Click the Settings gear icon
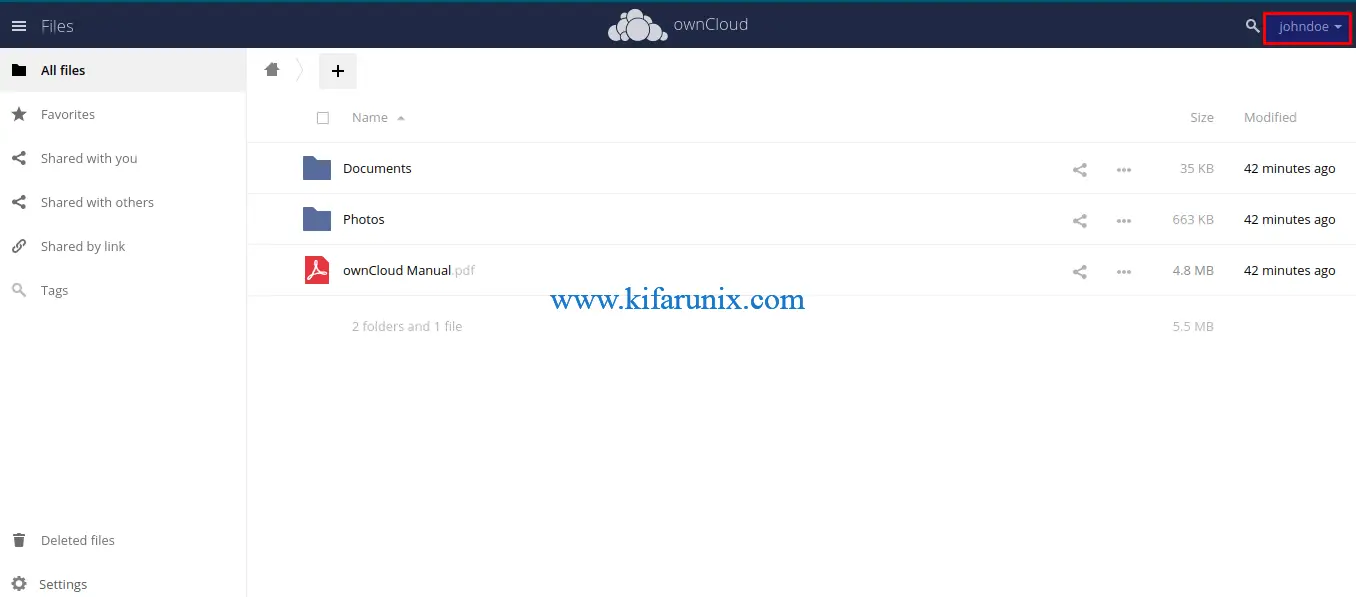 tap(19, 584)
